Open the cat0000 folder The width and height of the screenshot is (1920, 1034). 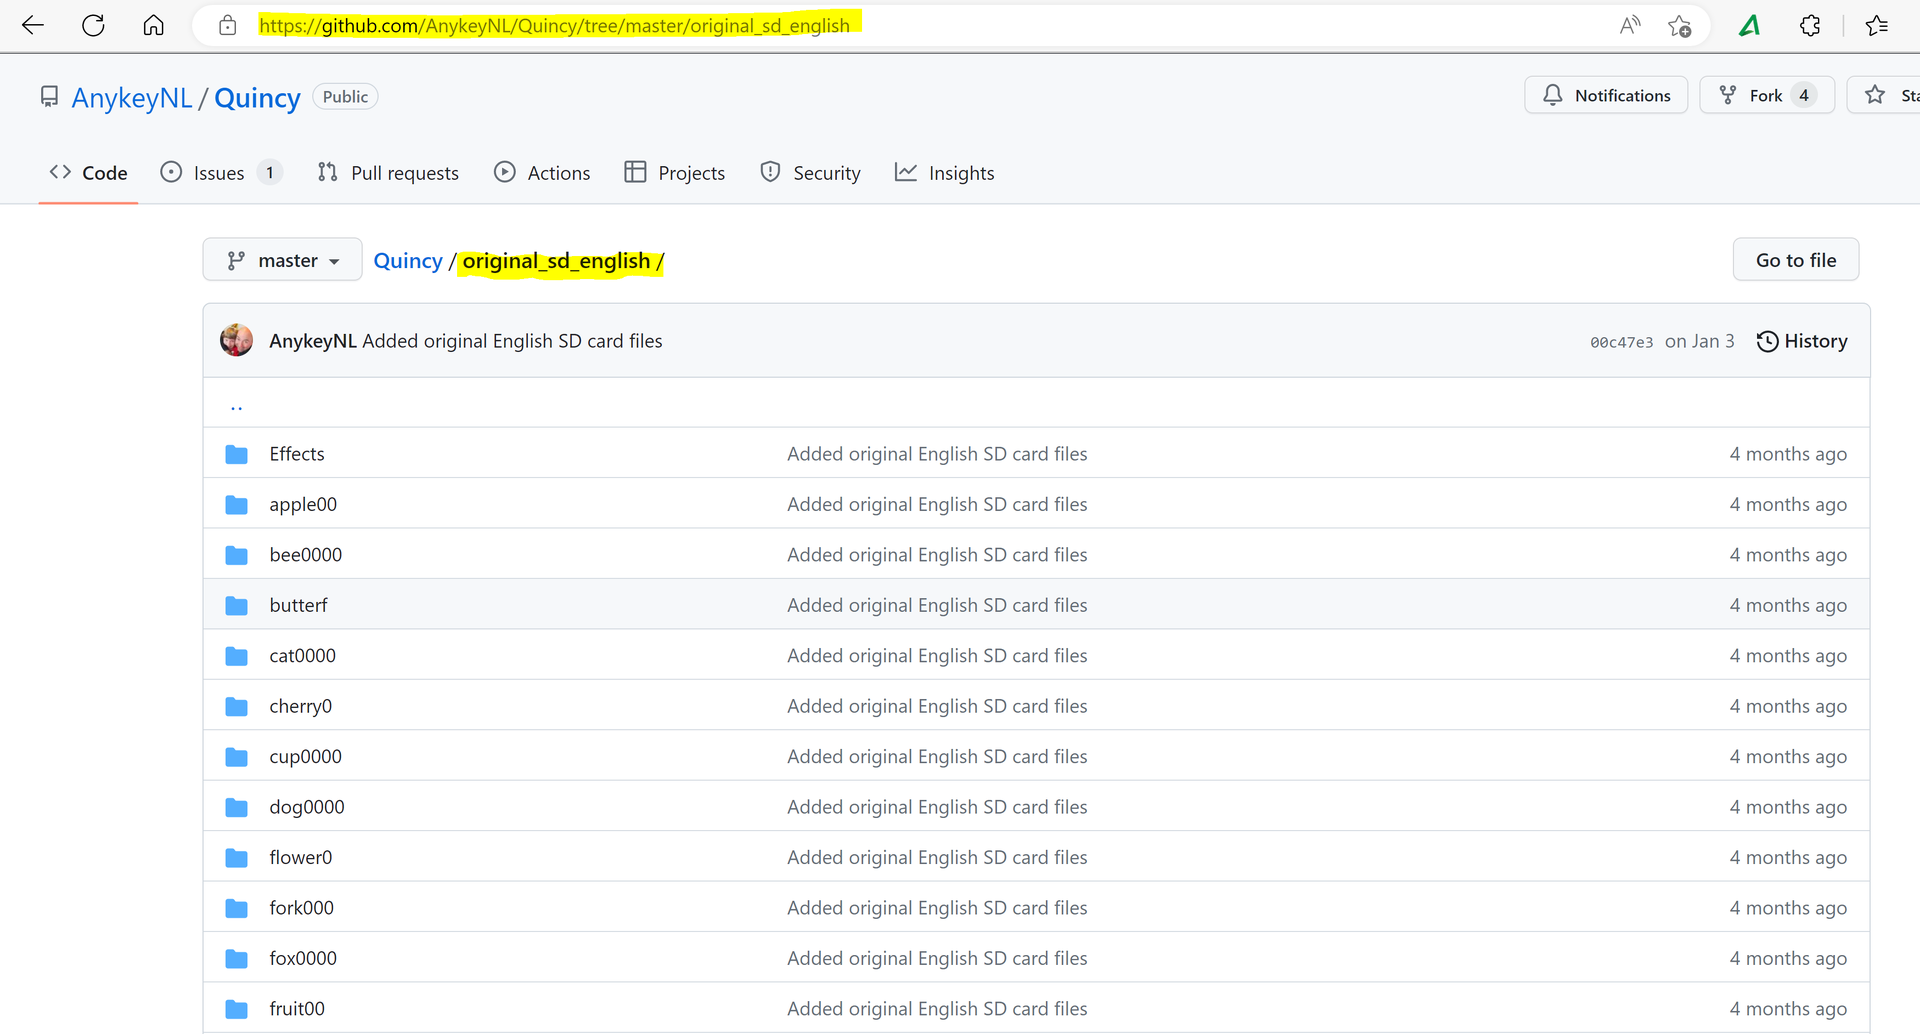pos(303,656)
